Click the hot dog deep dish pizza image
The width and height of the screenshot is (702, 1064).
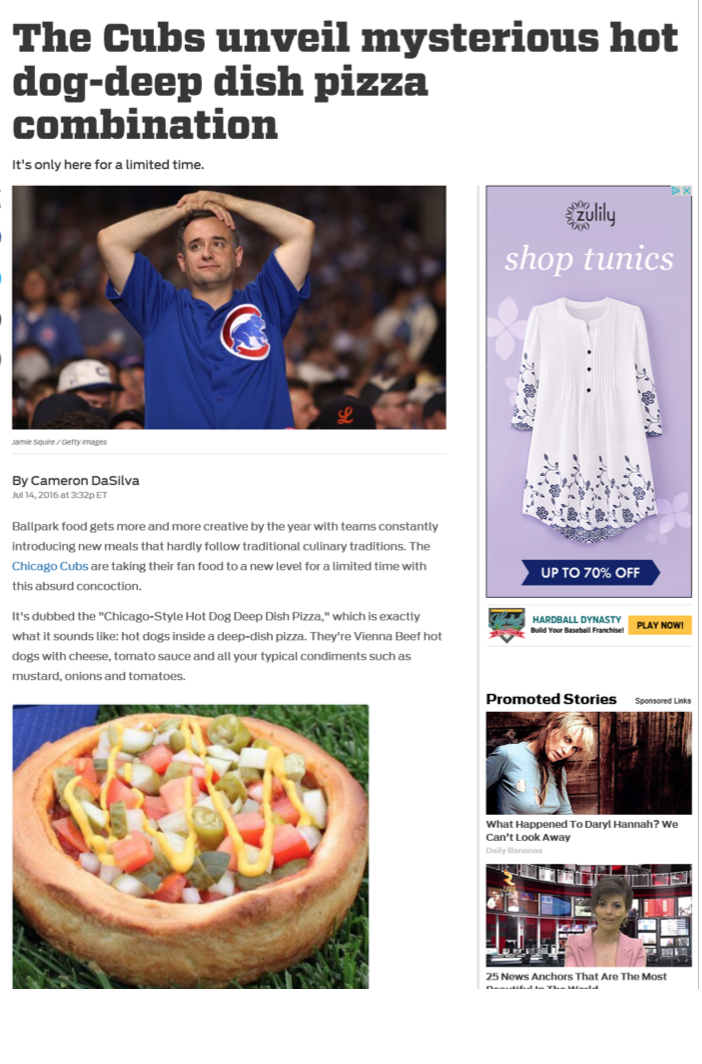point(191,846)
